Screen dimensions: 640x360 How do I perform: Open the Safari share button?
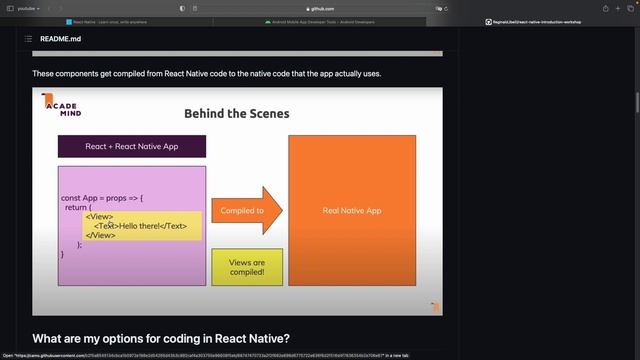point(606,9)
